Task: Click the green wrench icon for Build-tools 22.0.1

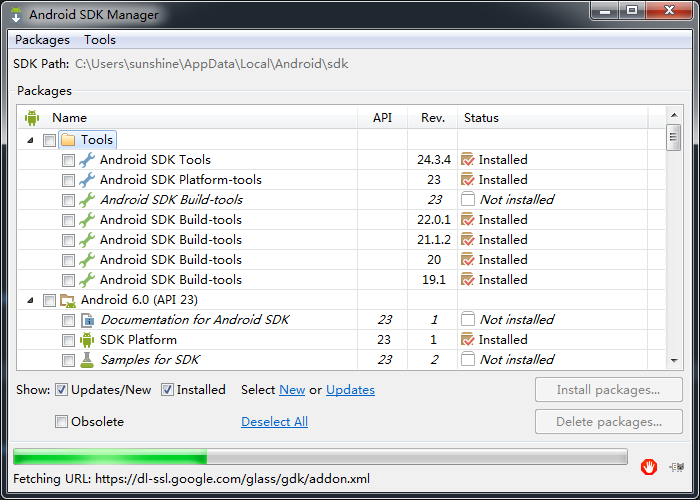Action: [x=87, y=220]
